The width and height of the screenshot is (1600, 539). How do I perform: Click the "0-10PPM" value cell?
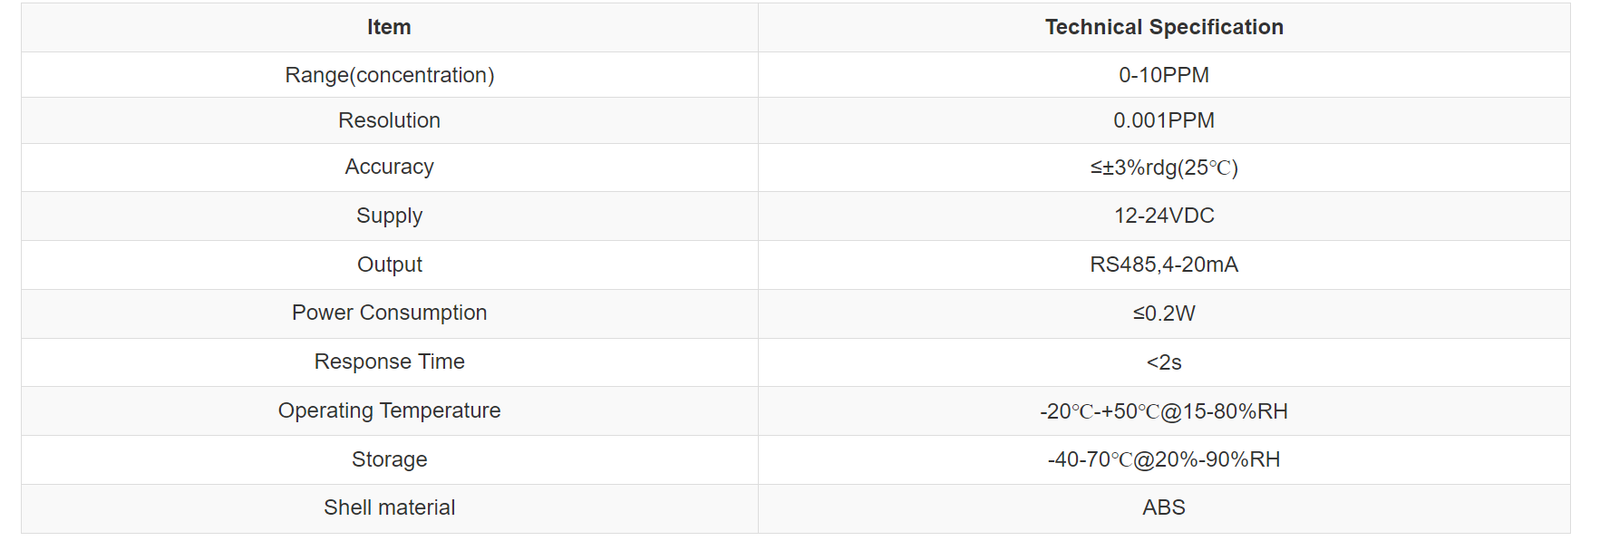(x=1164, y=75)
